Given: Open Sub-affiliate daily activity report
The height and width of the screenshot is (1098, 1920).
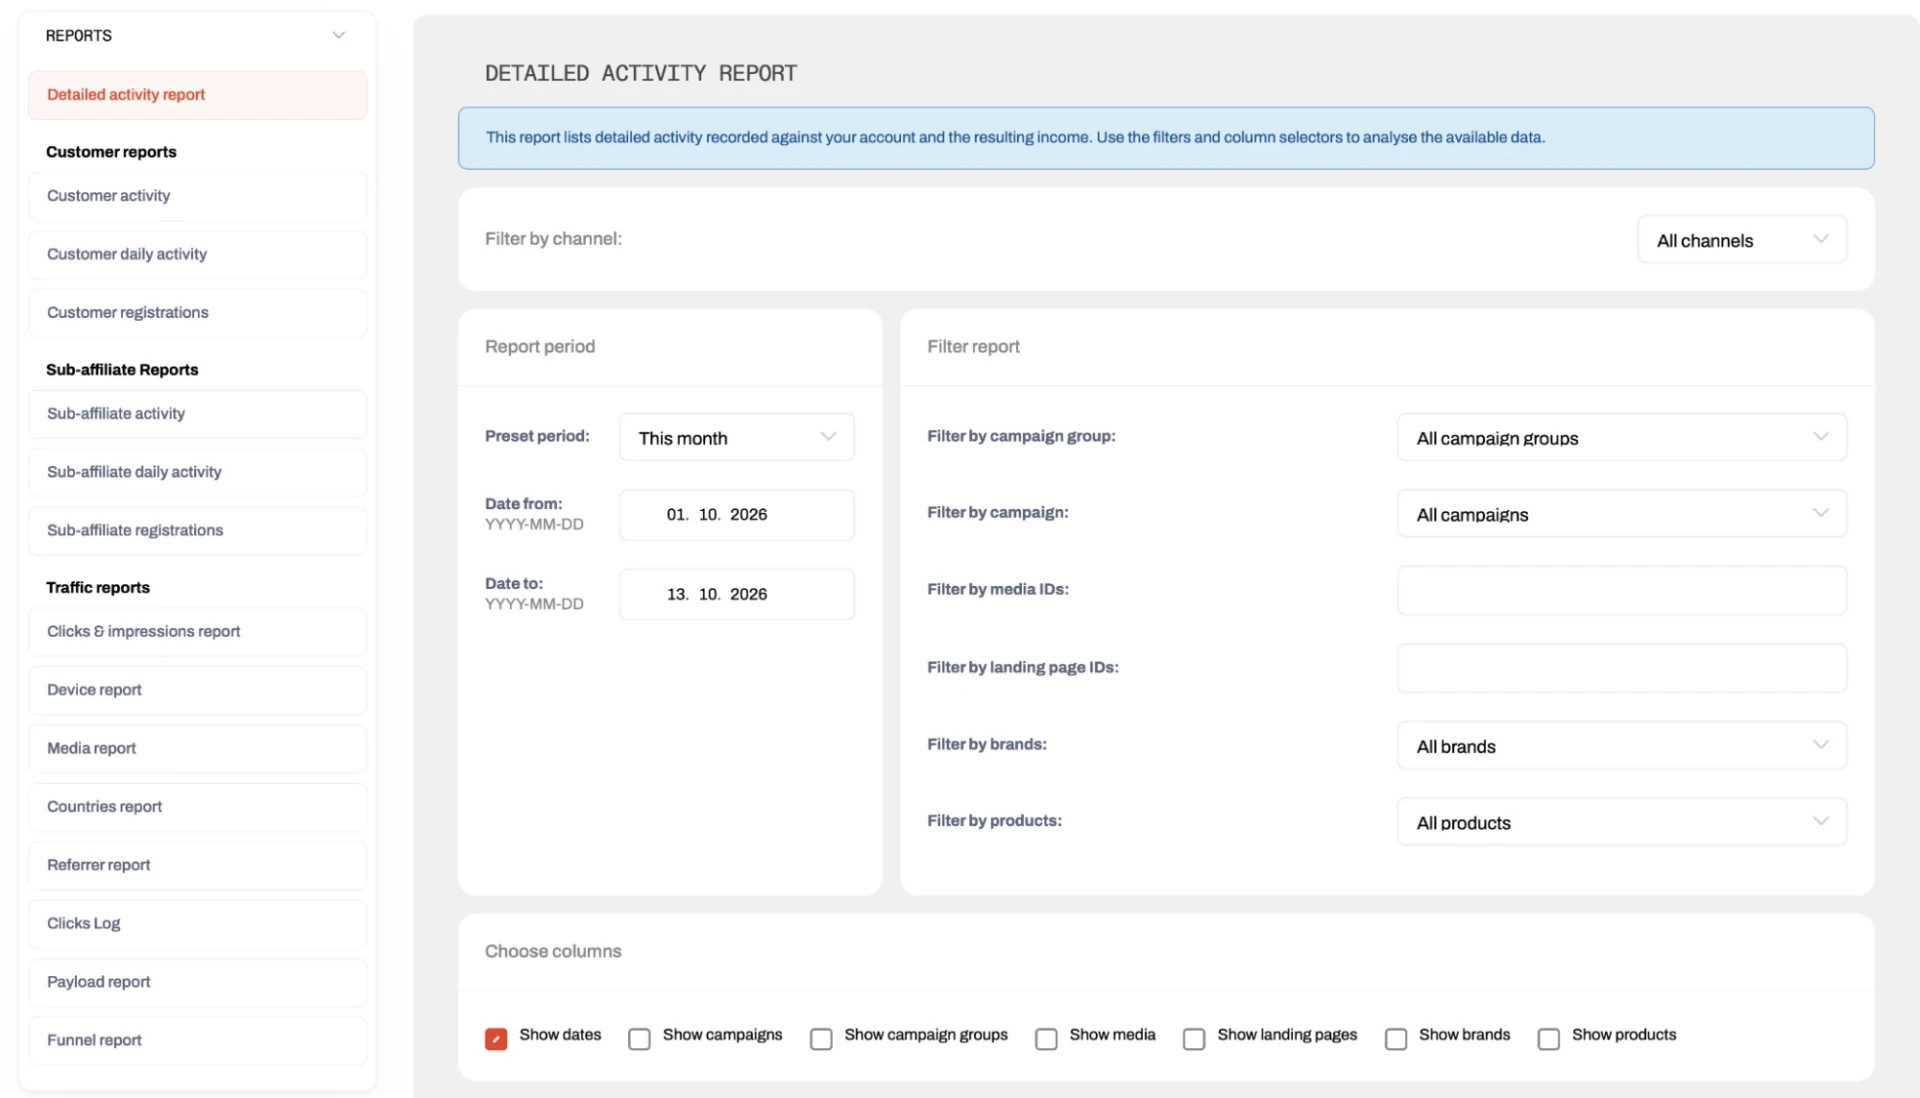Looking at the screenshot, I should click(x=197, y=472).
